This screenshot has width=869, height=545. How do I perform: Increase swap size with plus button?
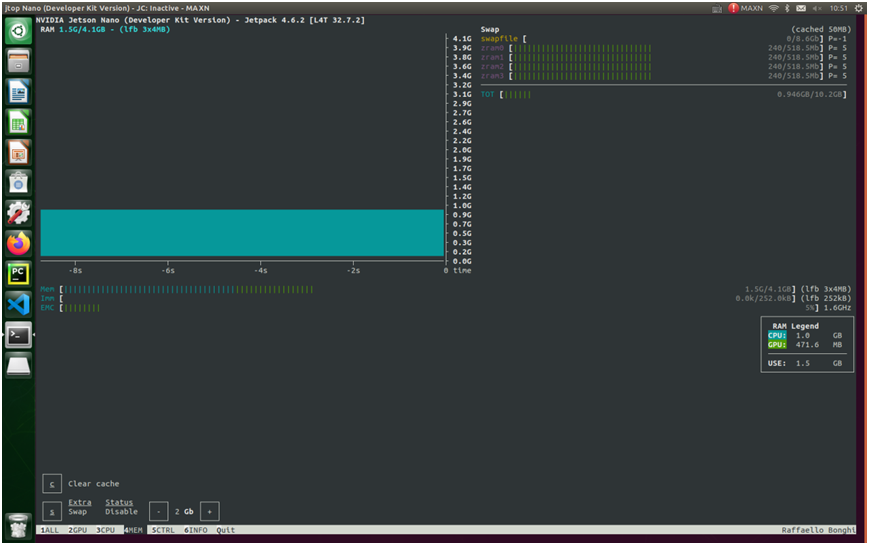pyautogui.click(x=209, y=511)
